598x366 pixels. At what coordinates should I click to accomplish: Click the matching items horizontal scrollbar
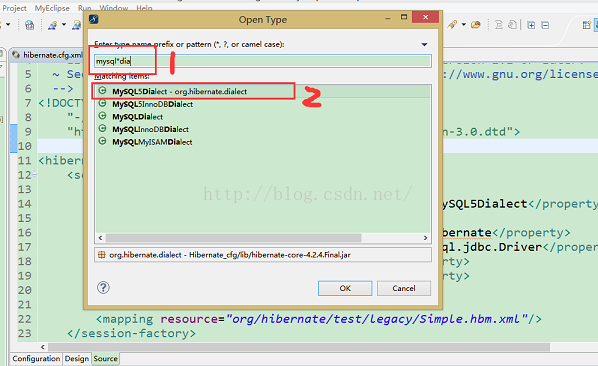point(263,238)
